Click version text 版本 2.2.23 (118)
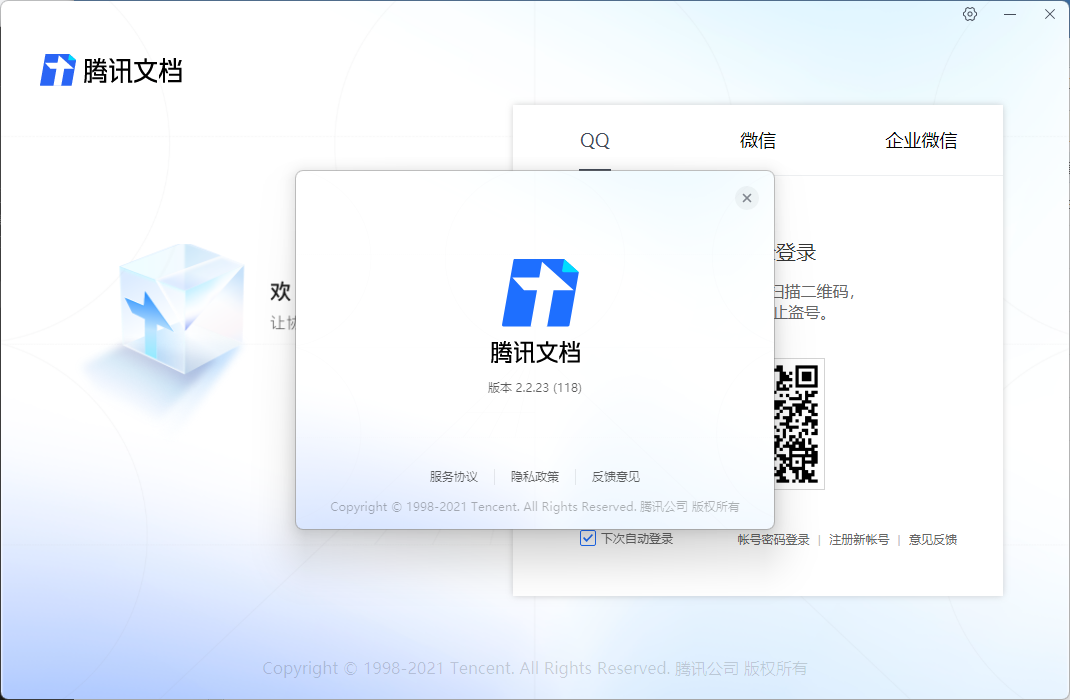The image size is (1070, 700). point(535,388)
